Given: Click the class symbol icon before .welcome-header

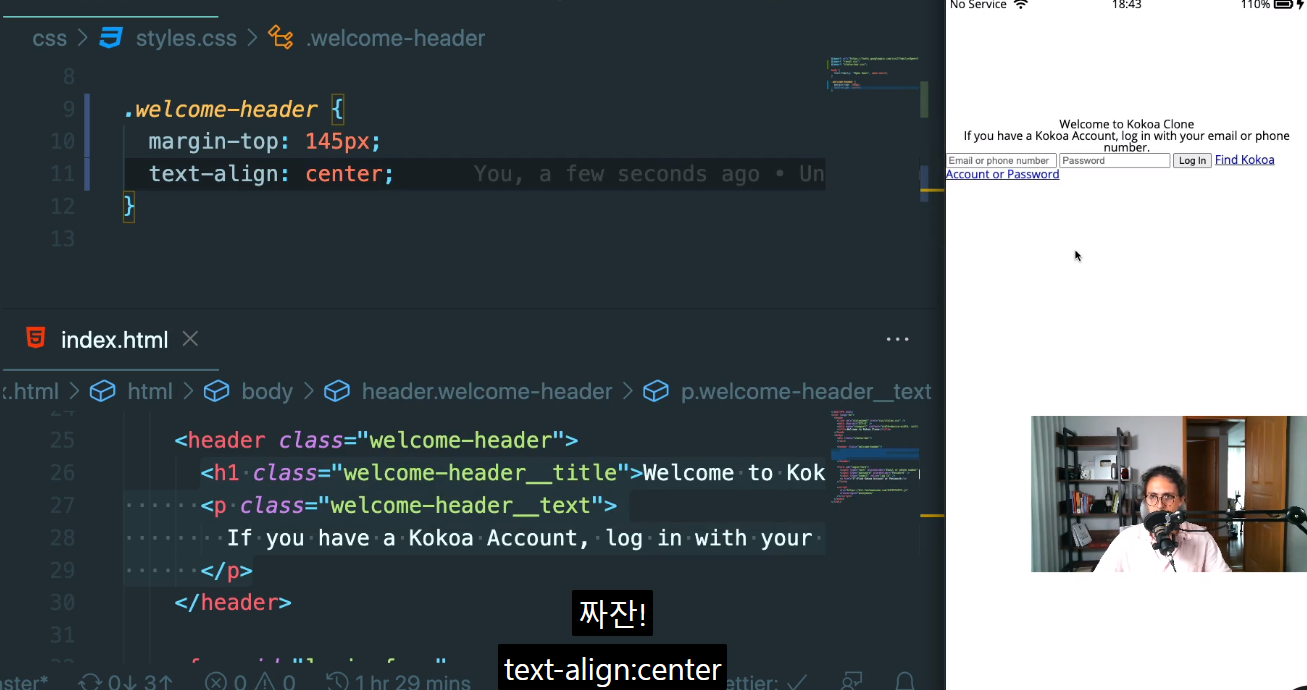Looking at the screenshot, I should pyautogui.click(x=281, y=39).
